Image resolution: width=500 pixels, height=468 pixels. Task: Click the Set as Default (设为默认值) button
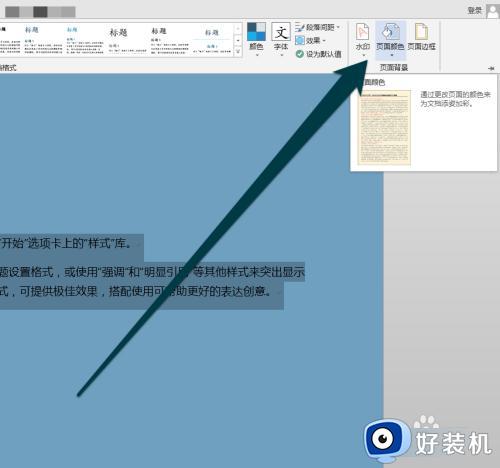pyautogui.click(x=318, y=54)
